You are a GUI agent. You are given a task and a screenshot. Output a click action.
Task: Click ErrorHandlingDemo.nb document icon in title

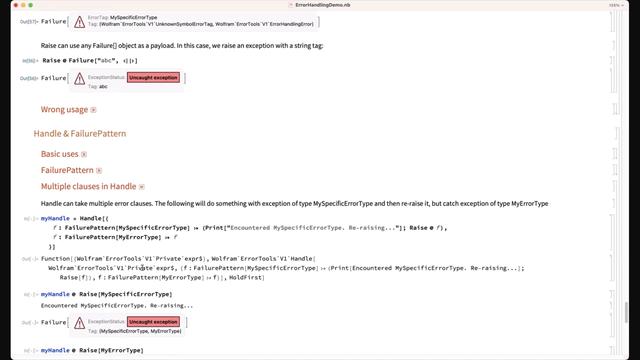coord(291,5)
